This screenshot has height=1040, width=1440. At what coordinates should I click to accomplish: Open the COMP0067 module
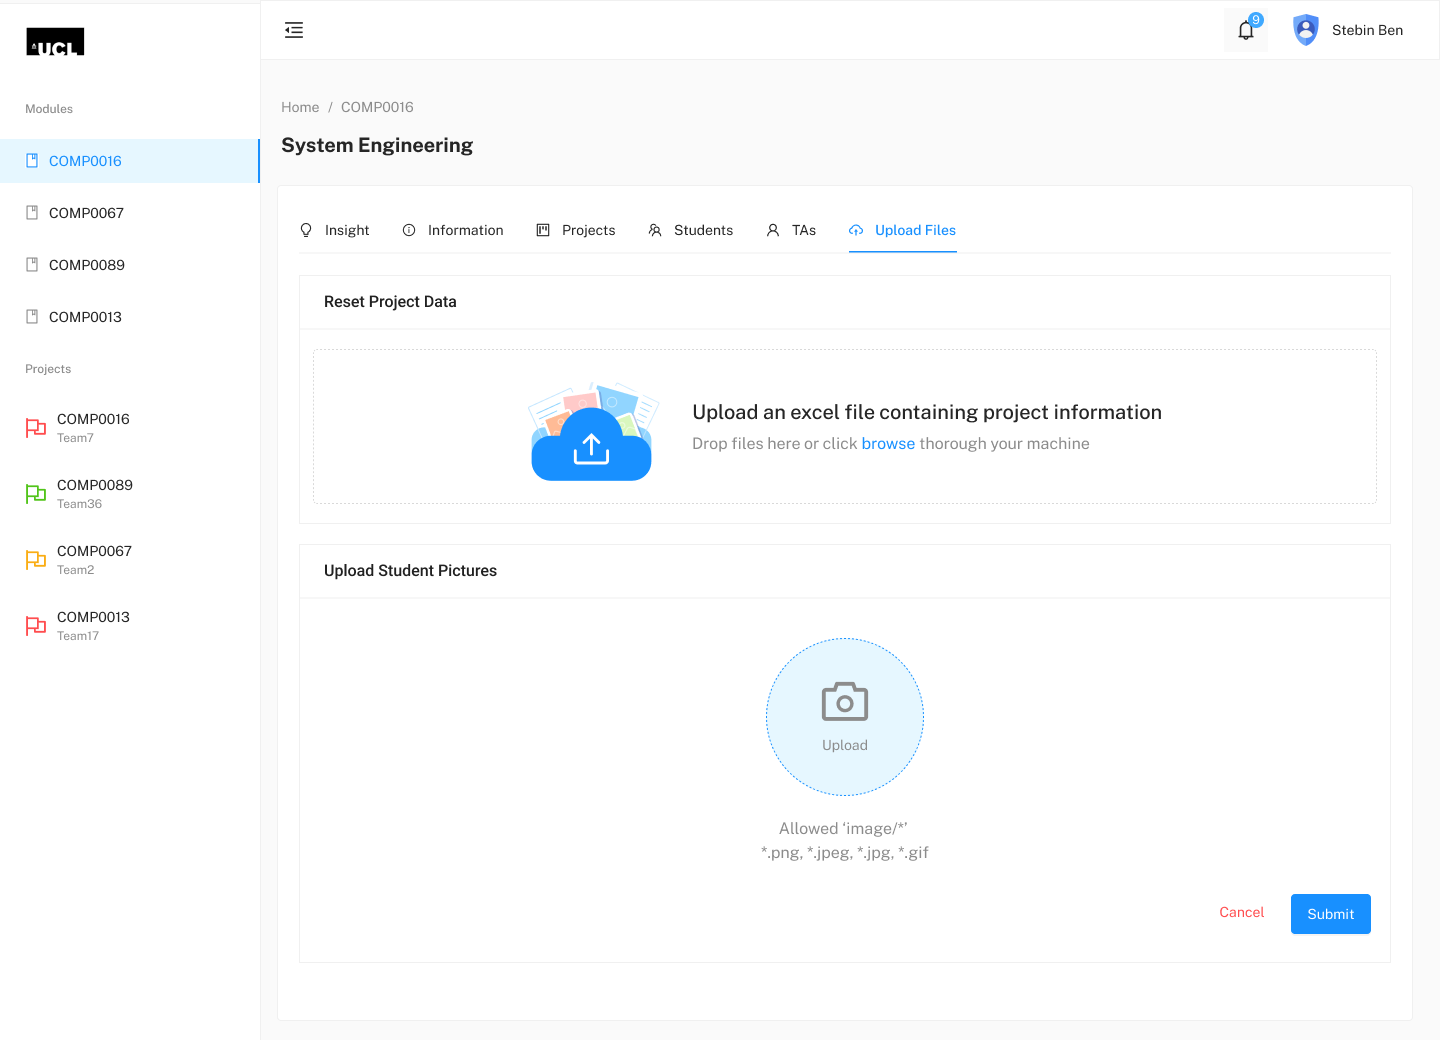(130, 213)
